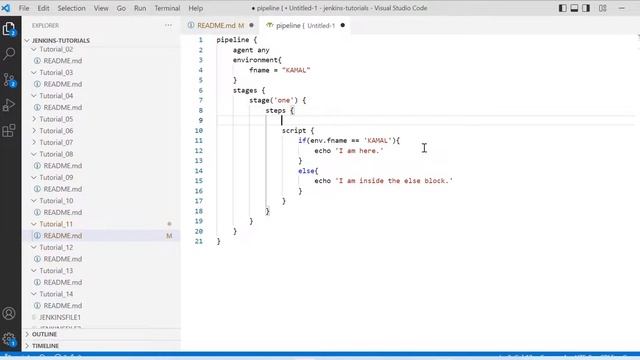Collapse the Tutorial_03 folder
Image resolution: width=640 pixels, height=360 pixels.
[x=56, y=73]
